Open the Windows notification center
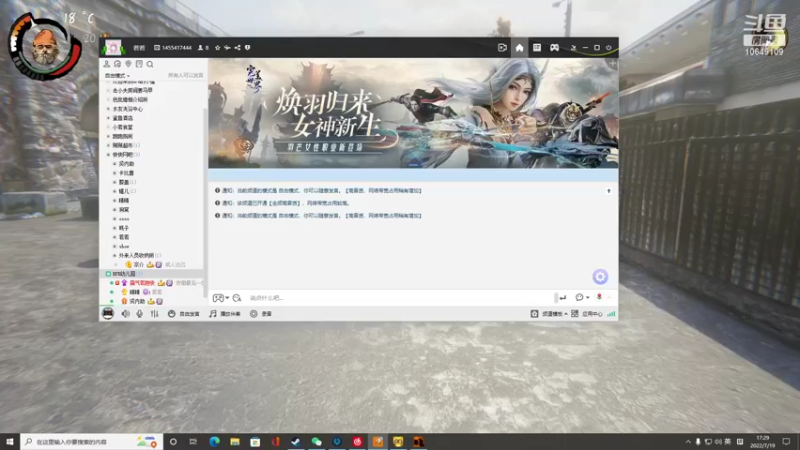Image resolution: width=800 pixels, height=450 pixels. click(786, 441)
